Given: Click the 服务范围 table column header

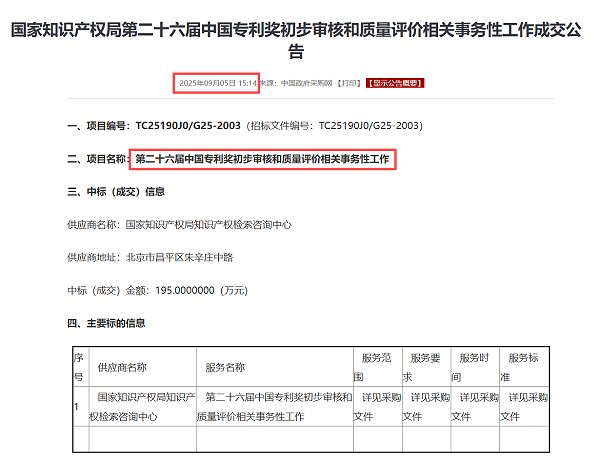Looking at the screenshot, I should coord(377,367).
